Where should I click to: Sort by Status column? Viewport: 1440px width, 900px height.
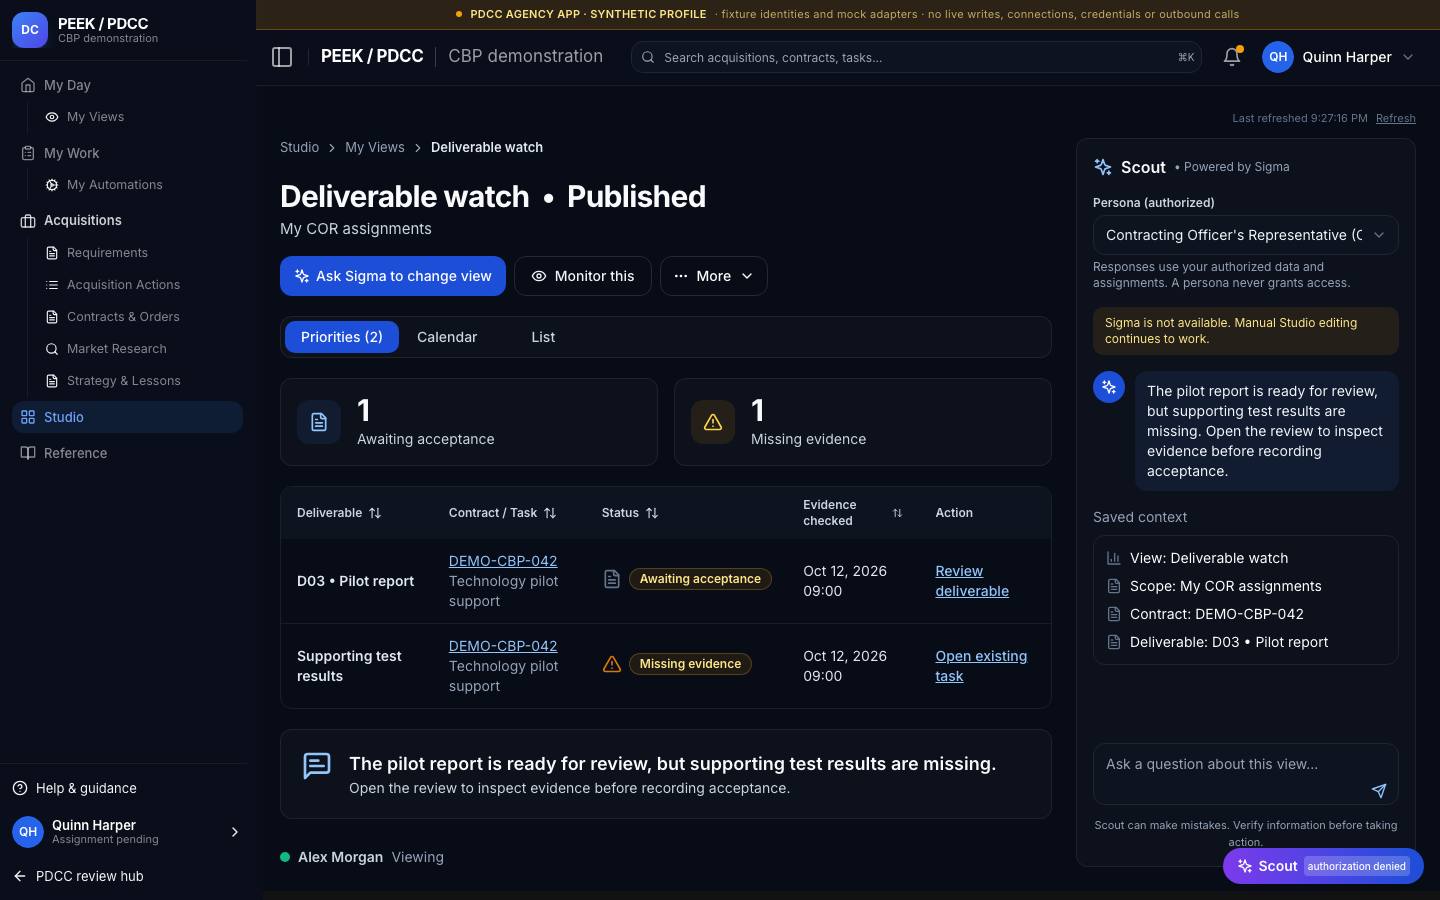630,513
